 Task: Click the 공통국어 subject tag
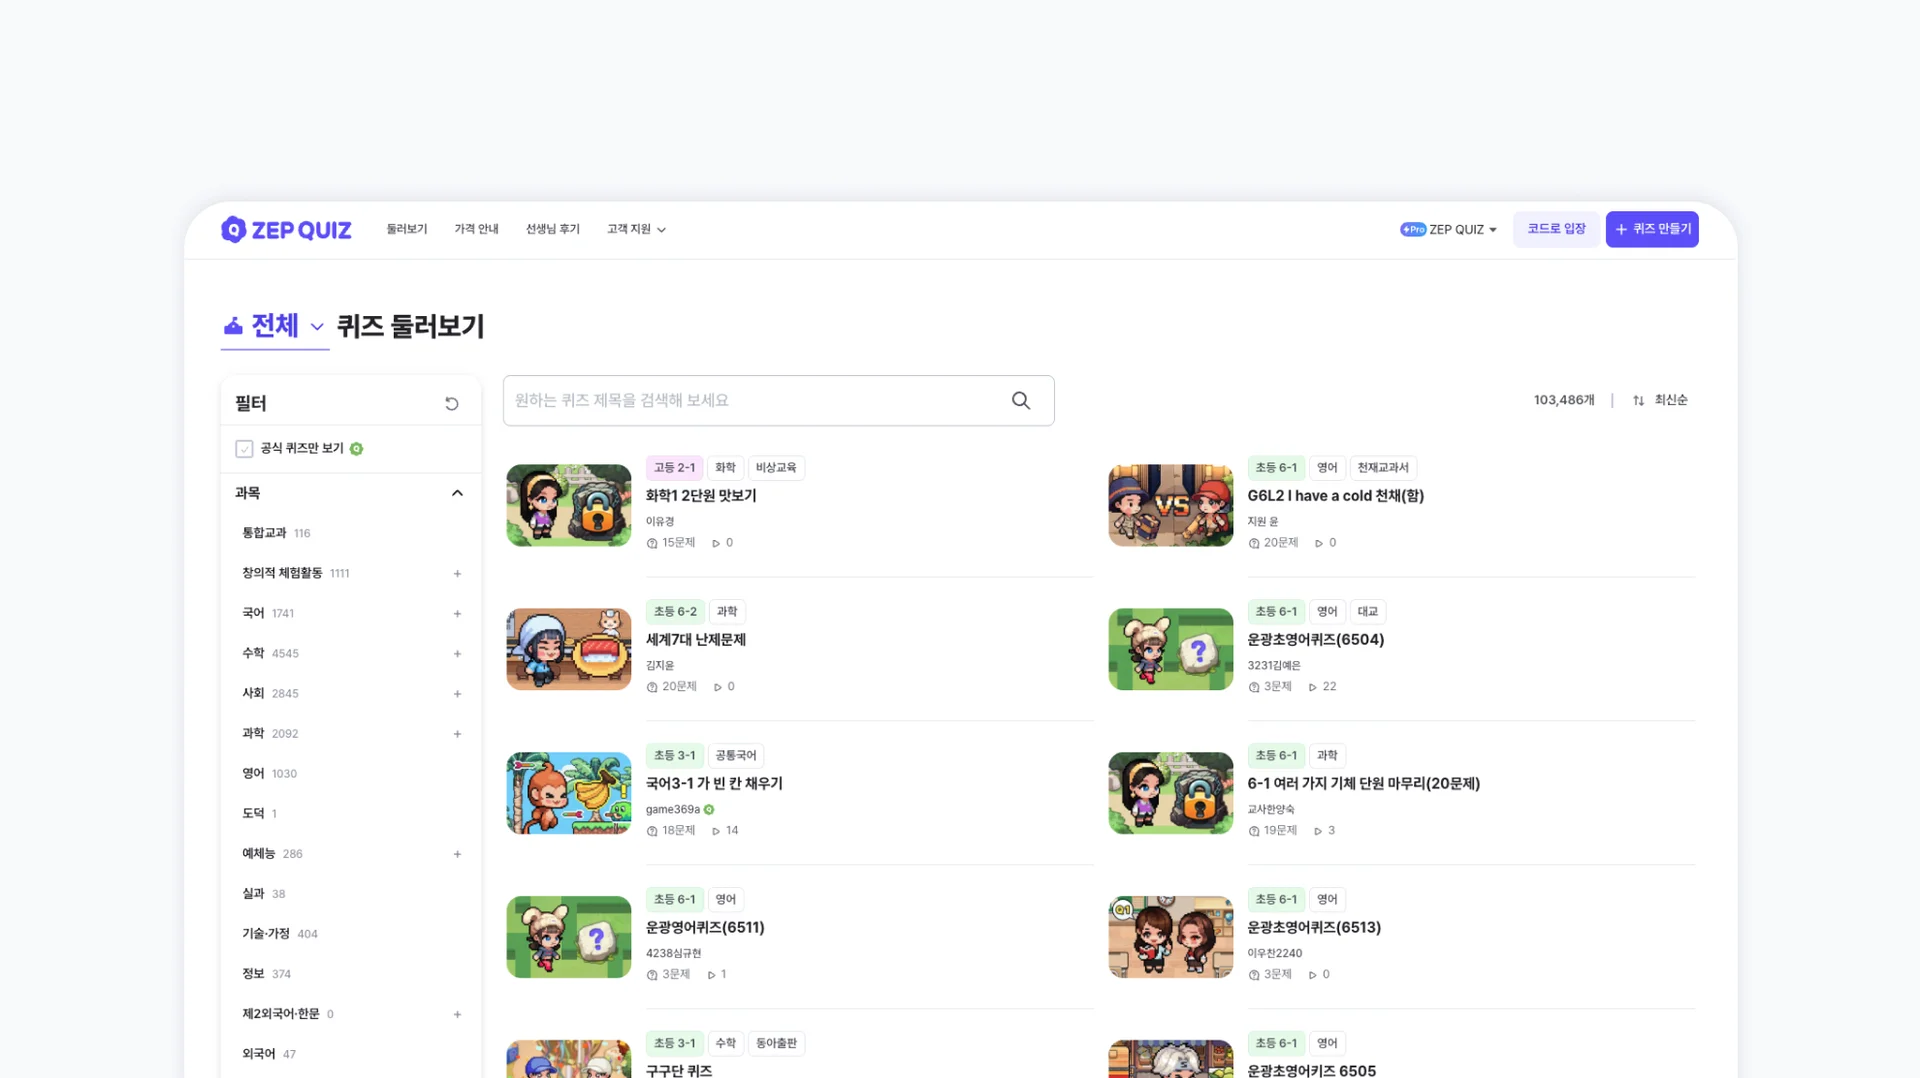click(736, 756)
